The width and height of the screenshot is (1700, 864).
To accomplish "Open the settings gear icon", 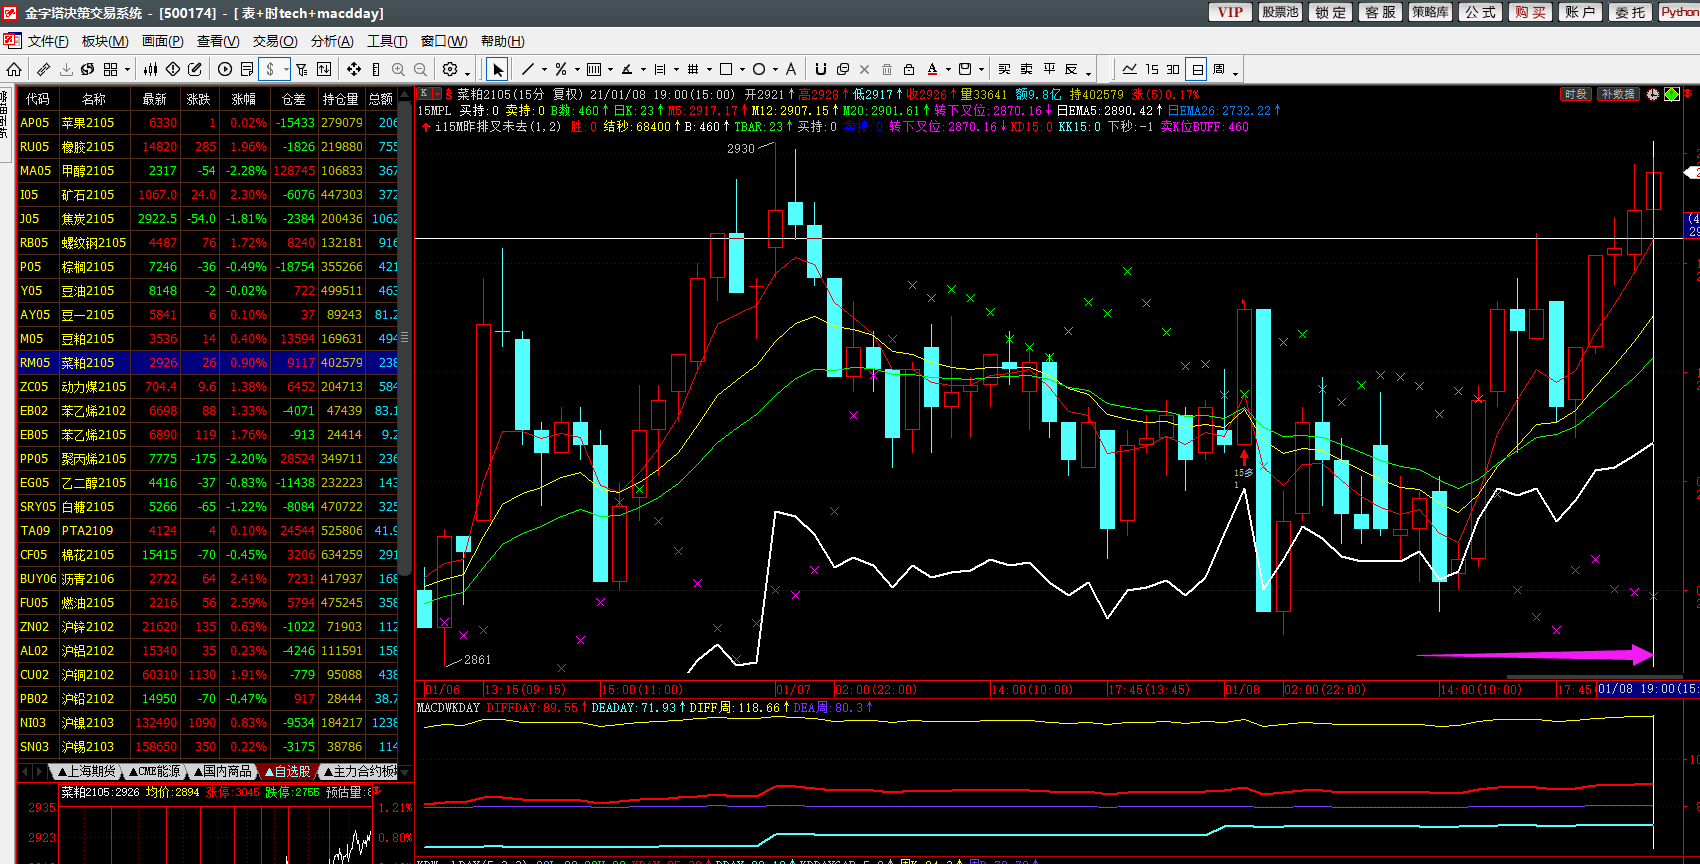I will point(450,69).
